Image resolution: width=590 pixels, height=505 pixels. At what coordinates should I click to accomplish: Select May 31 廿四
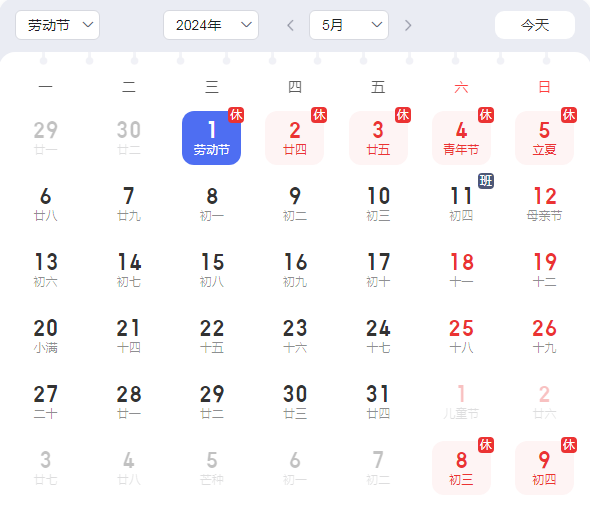coord(378,402)
